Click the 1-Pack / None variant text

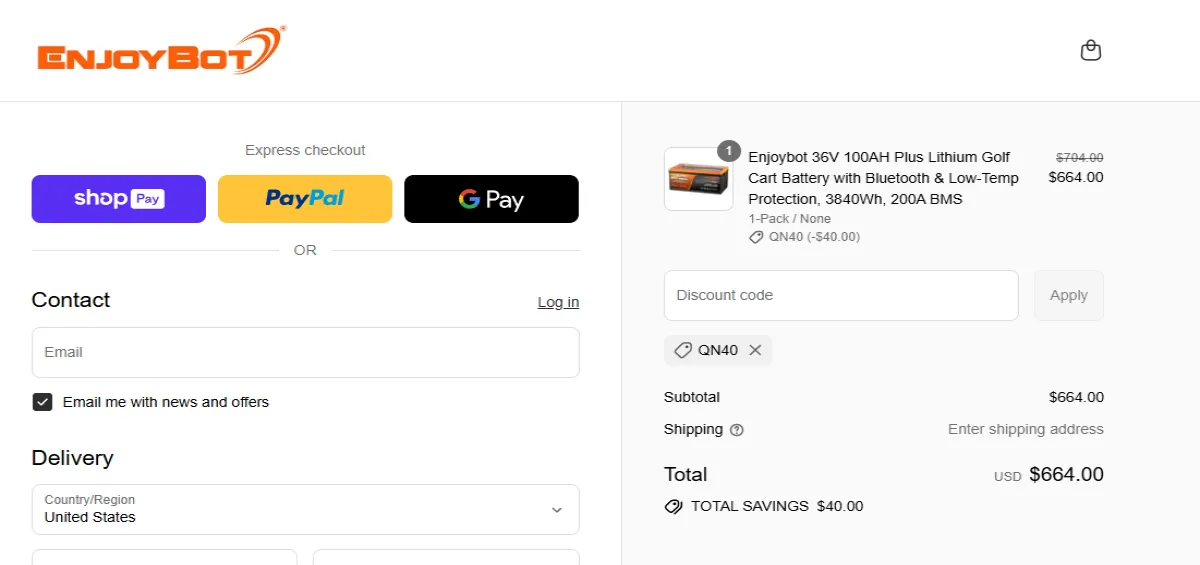tap(790, 218)
